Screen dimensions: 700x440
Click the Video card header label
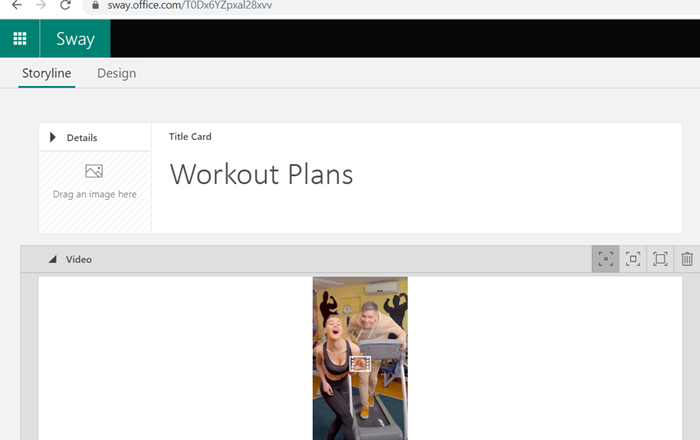coord(79,259)
